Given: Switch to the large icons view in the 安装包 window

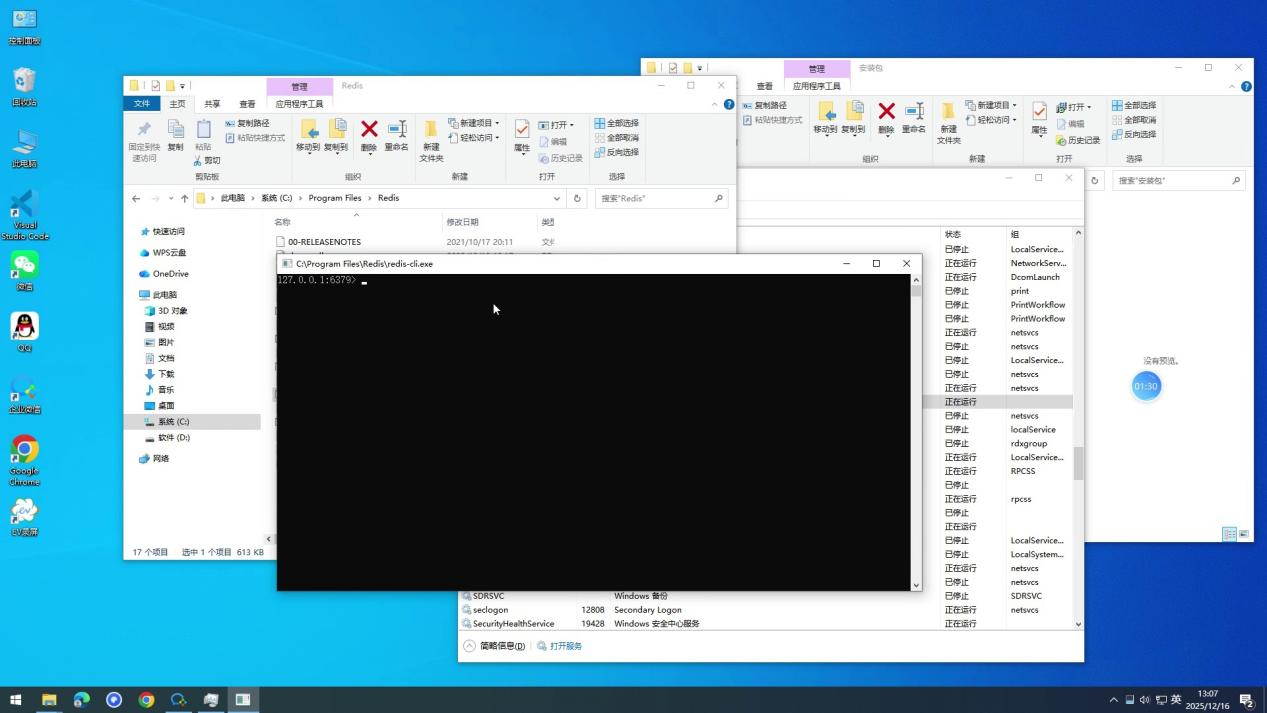Looking at the screenshot, I should tap(1244, 534).
